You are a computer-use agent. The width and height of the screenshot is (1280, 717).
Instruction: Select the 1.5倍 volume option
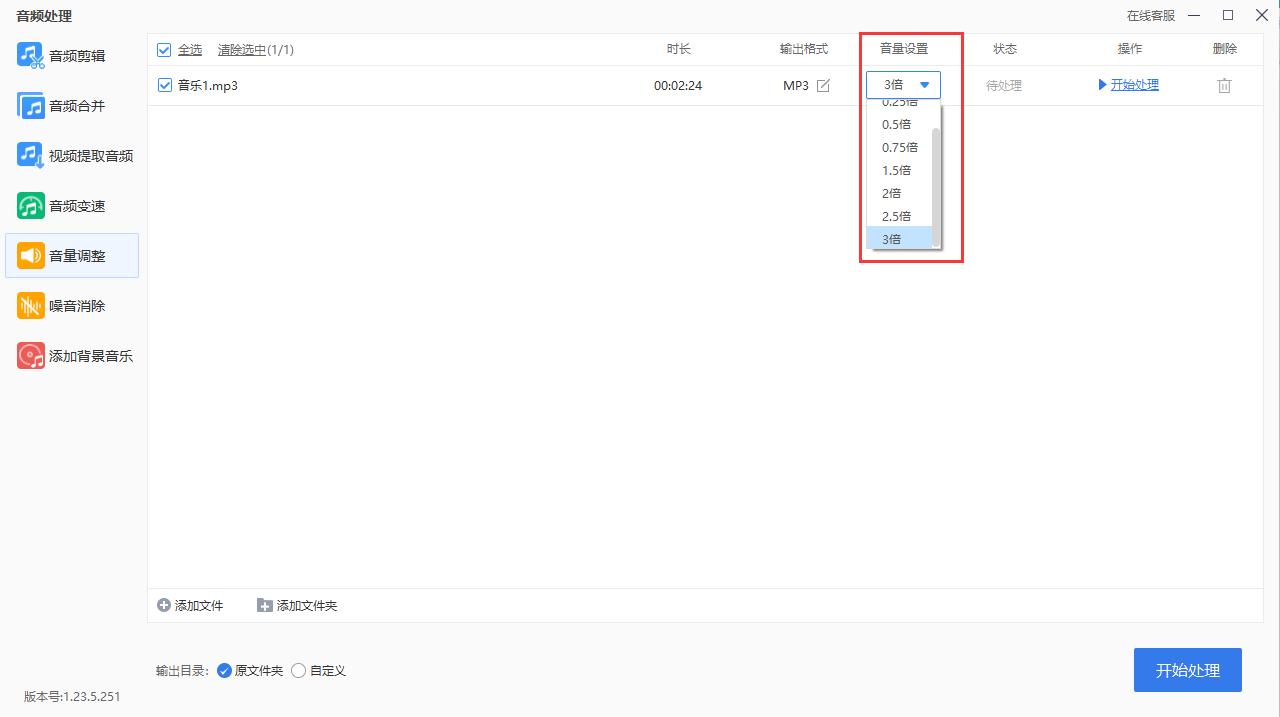point(896,170)
